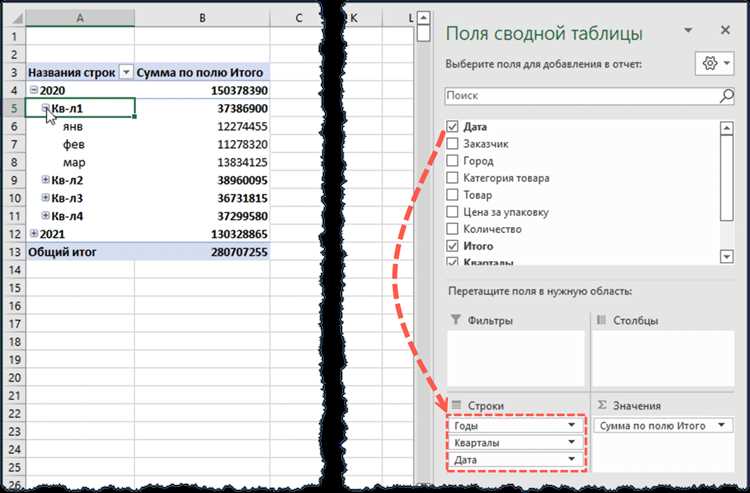Select the grand total 280707255 cell
The height and width of the screenshot is (493, 750).
pyautogui.click(x=202, y=252)
